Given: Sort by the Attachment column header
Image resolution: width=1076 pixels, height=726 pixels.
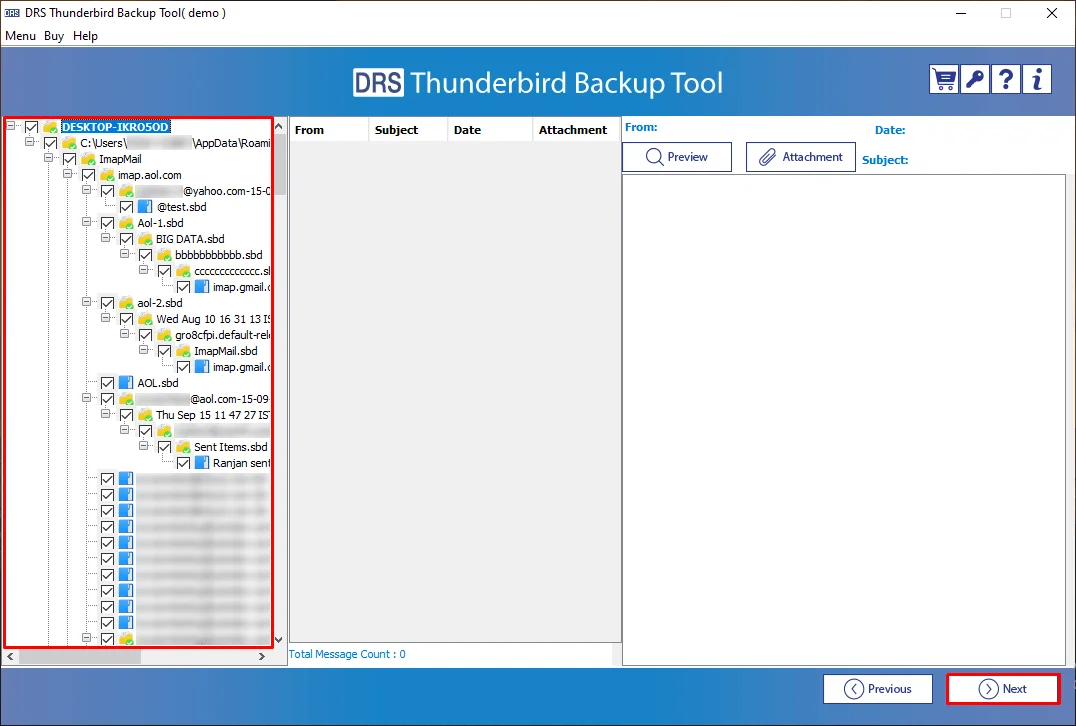Looking at the screenshot, I should [x=575, y=130].
